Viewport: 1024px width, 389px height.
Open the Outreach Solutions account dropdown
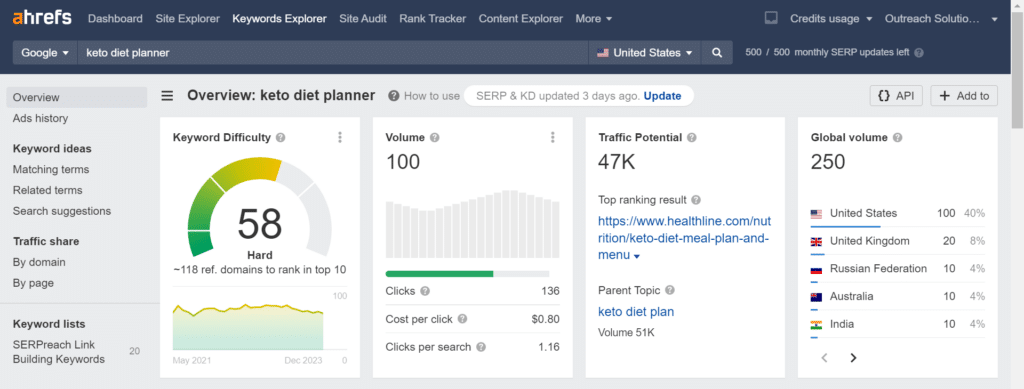point(942,18)
